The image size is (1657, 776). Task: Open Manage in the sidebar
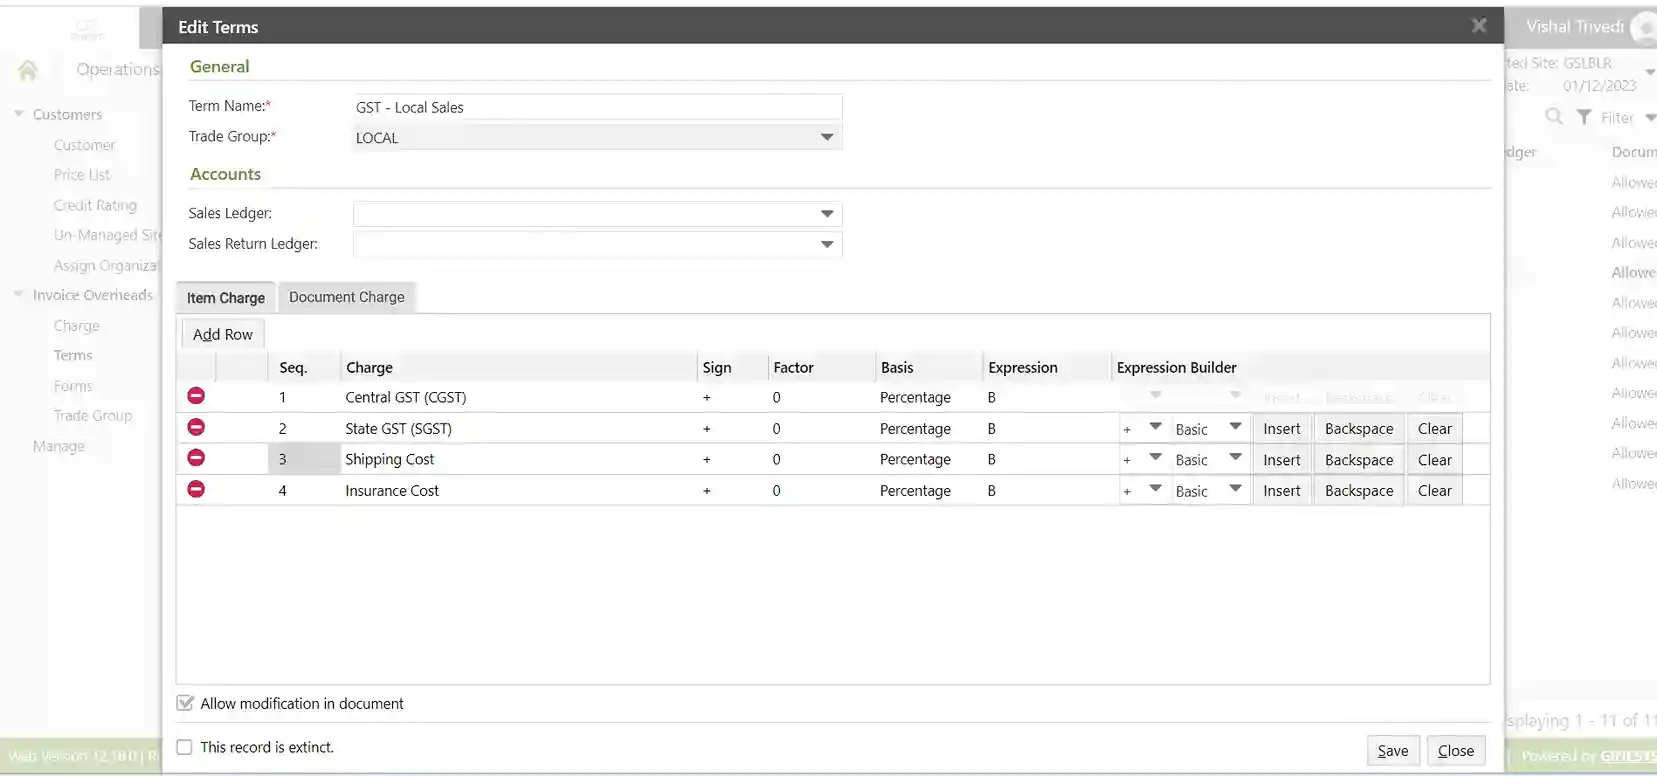pyautogui.click(x=59, y=446)
